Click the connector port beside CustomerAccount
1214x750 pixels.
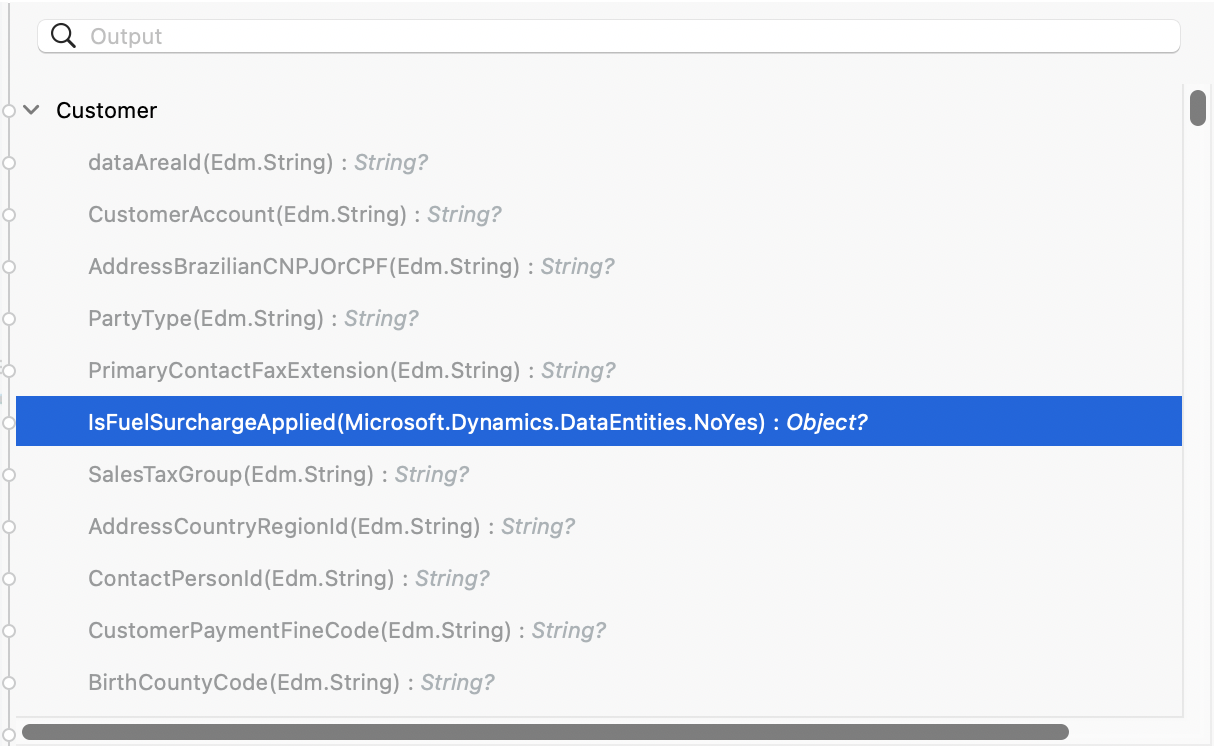9,214
